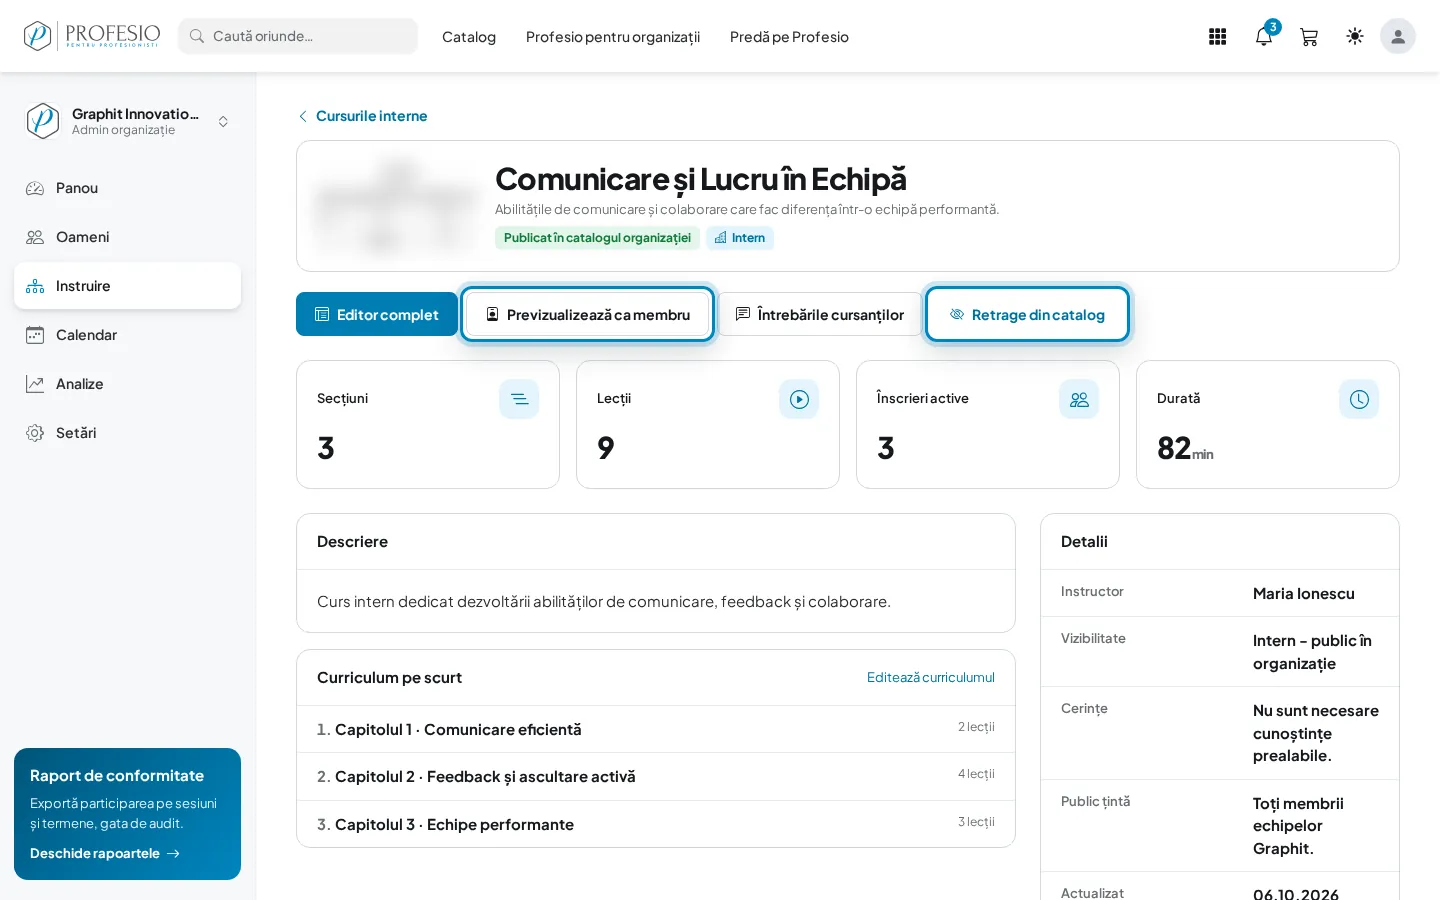Click Editor complet button

pos(377,314)
